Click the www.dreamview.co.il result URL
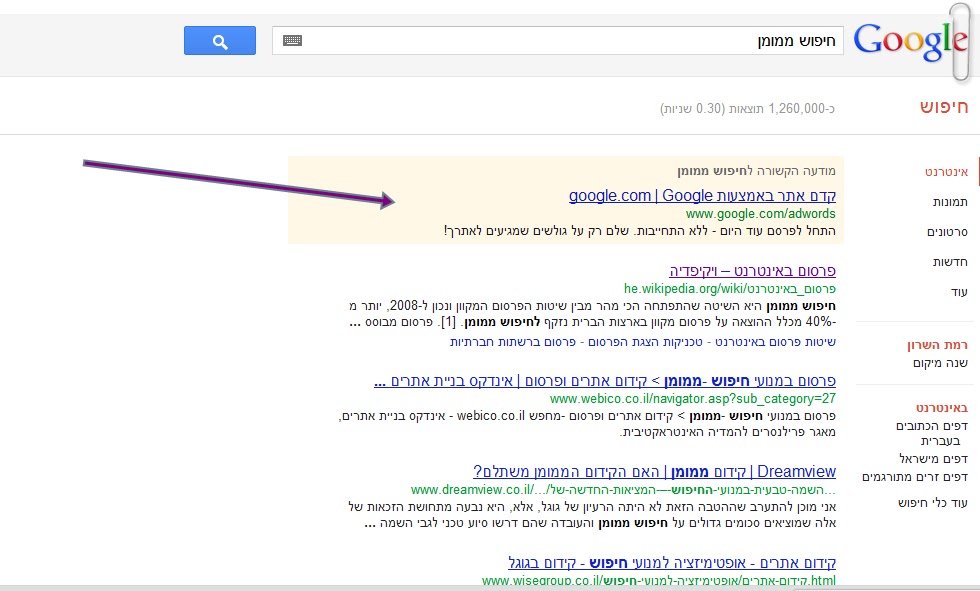980x591 pixels. (623, 490)
